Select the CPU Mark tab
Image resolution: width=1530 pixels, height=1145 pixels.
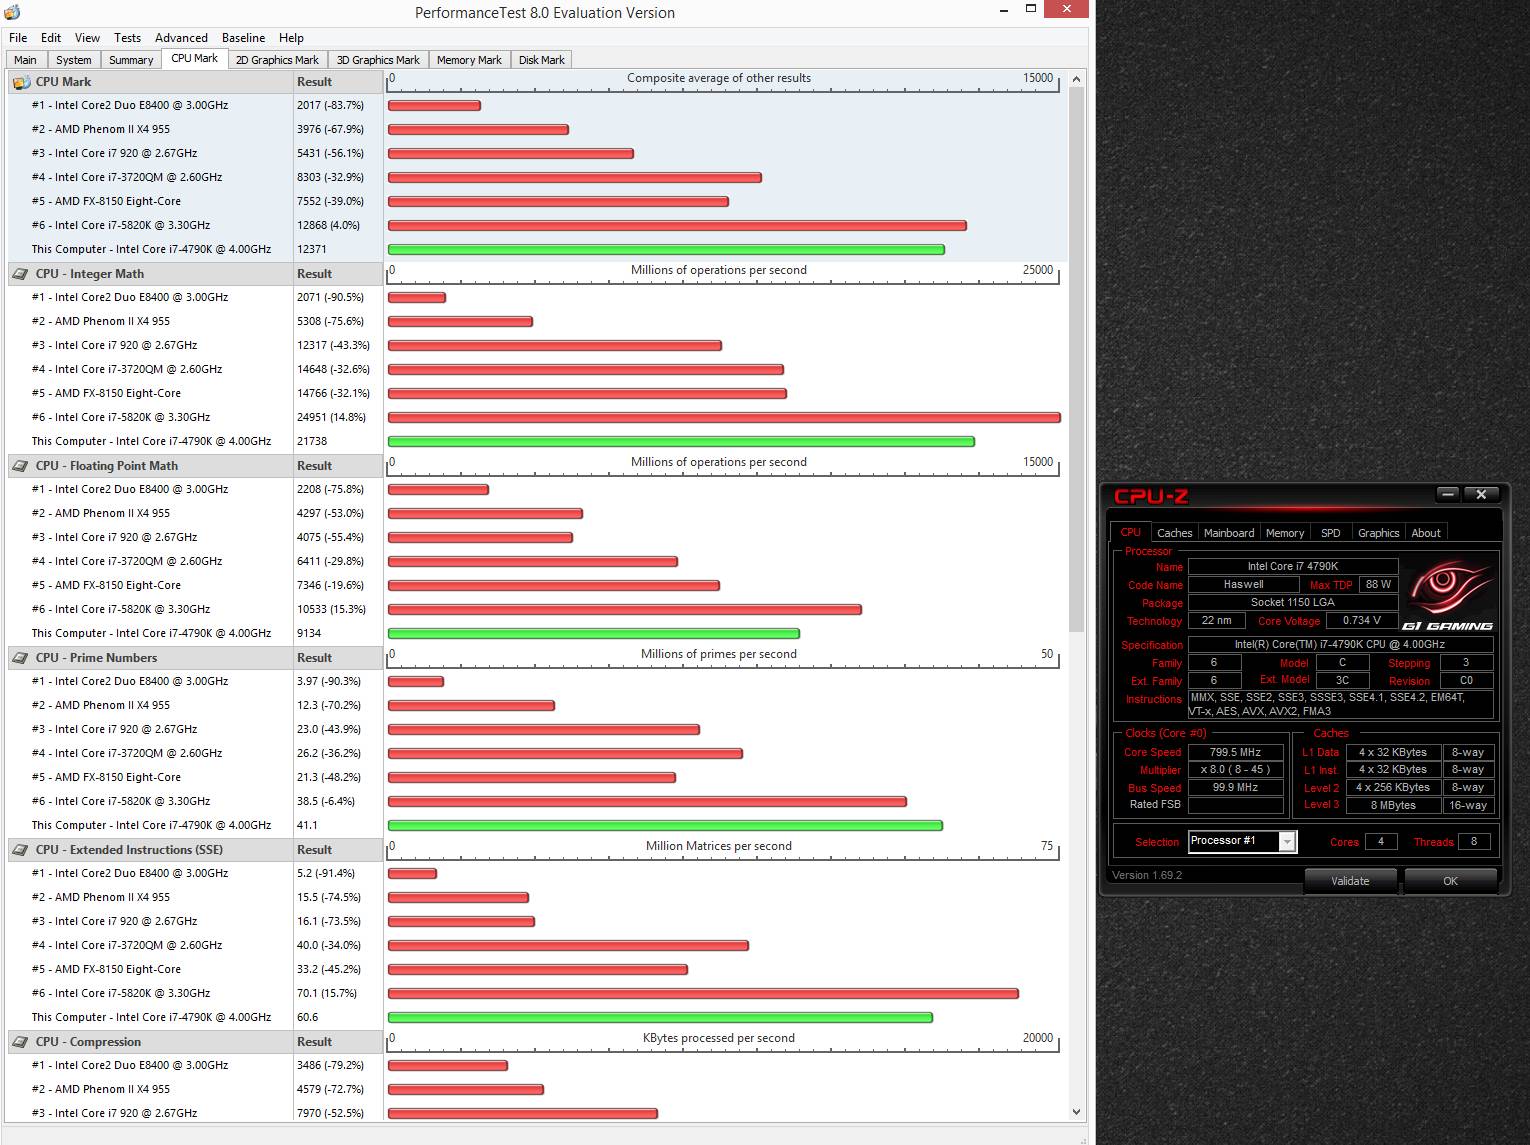point(194,59)
